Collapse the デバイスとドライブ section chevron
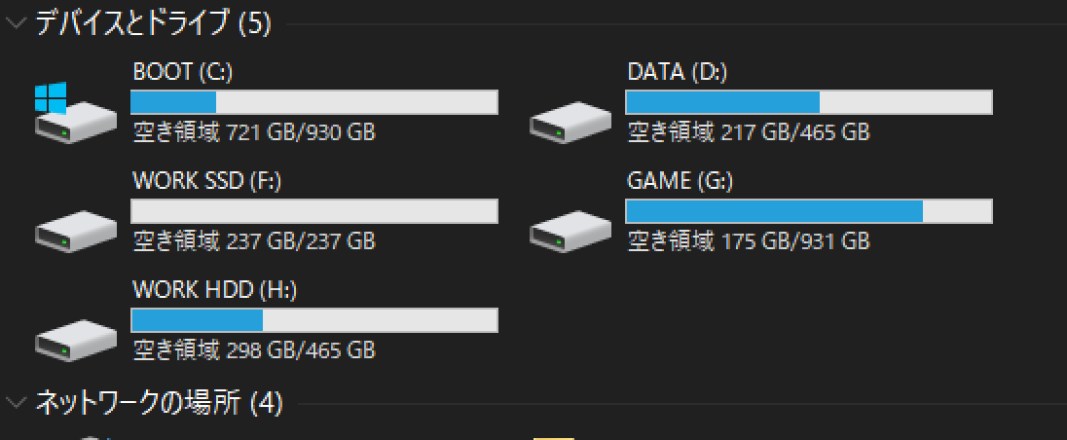 (15, 24)
